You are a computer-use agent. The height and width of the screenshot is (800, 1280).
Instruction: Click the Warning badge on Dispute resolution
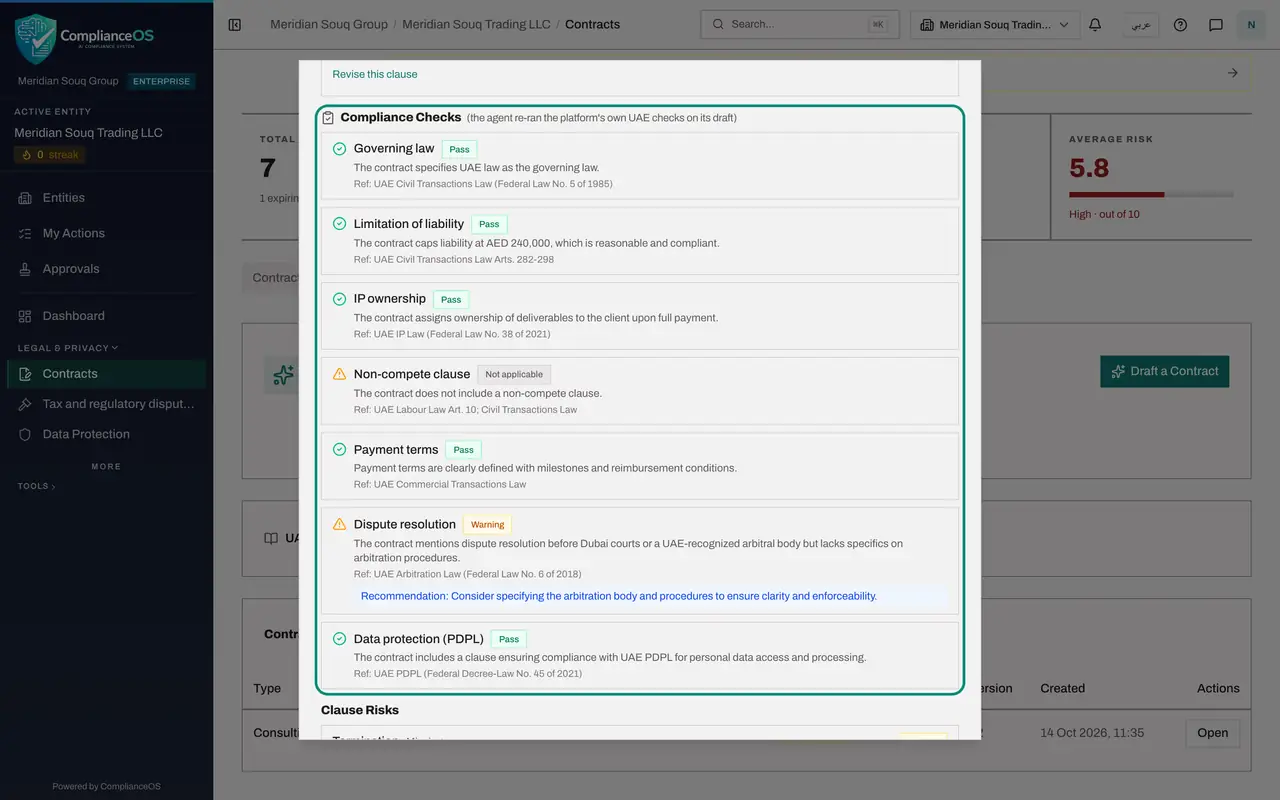pos(488,524)
